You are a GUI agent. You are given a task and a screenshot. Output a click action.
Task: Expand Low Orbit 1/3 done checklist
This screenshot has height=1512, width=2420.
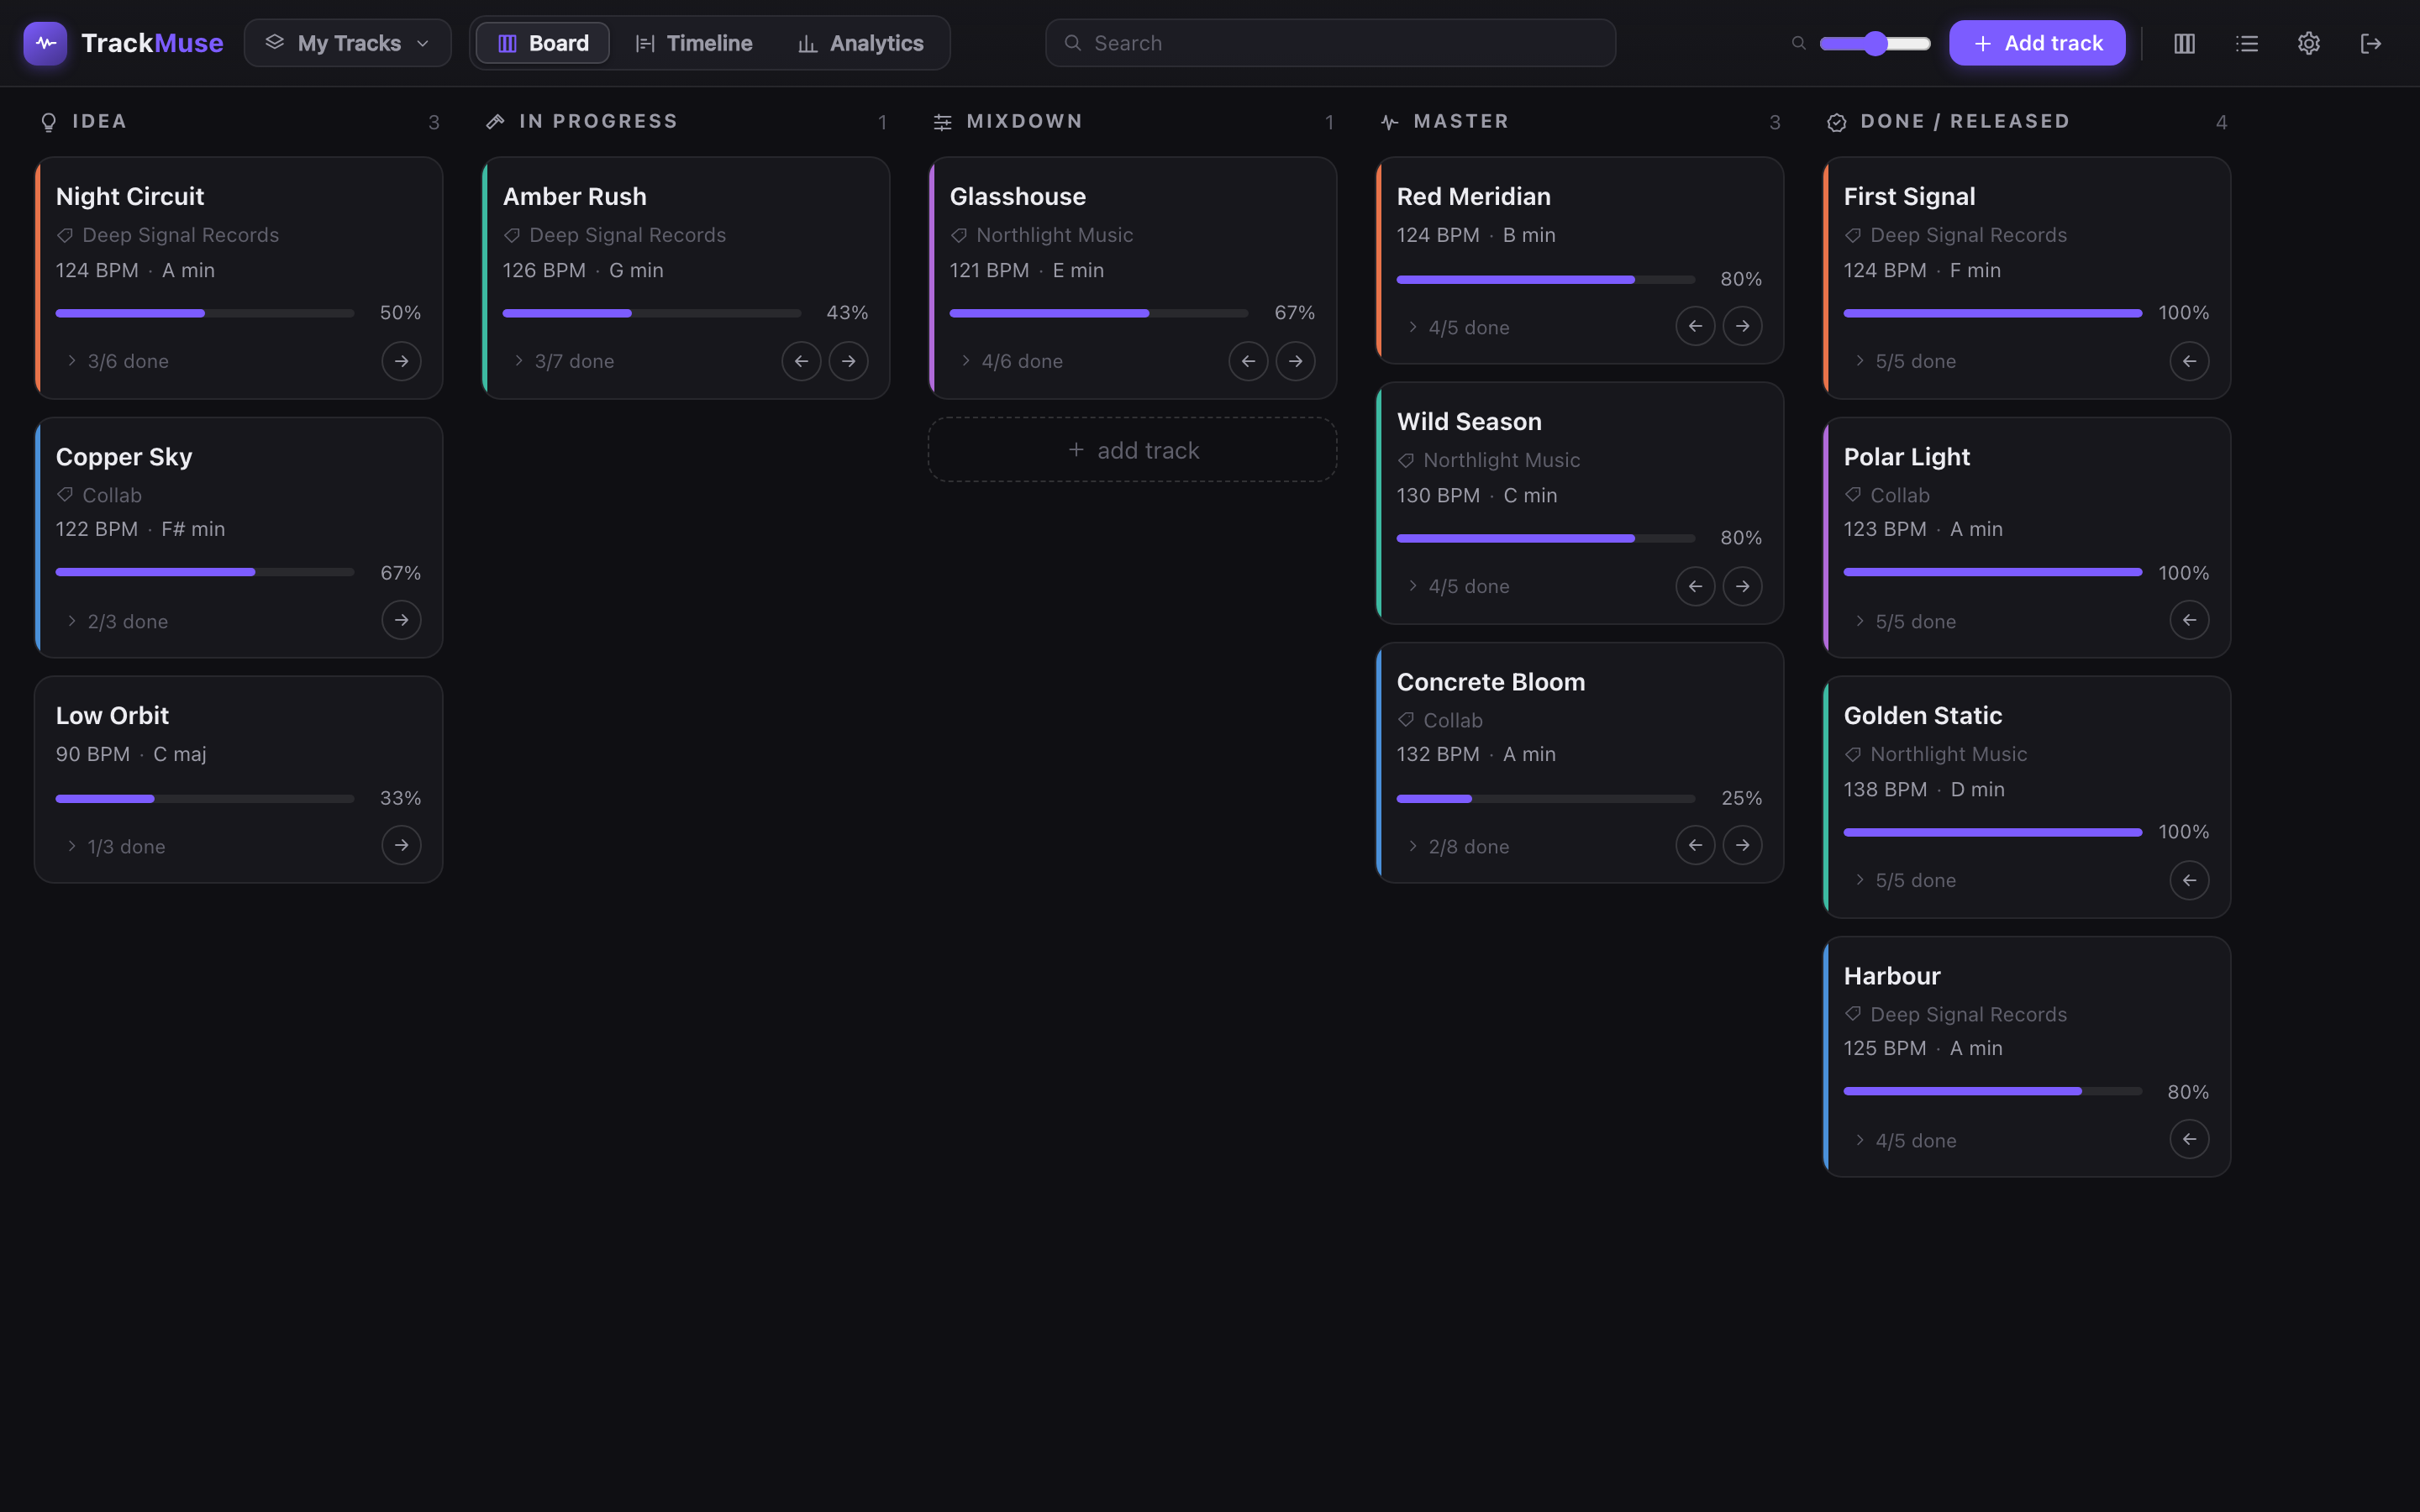click(116, 846)
